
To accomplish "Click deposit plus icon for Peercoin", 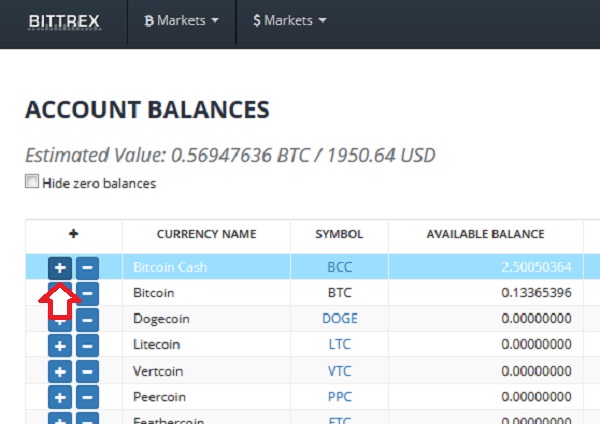I will [60, 397].
